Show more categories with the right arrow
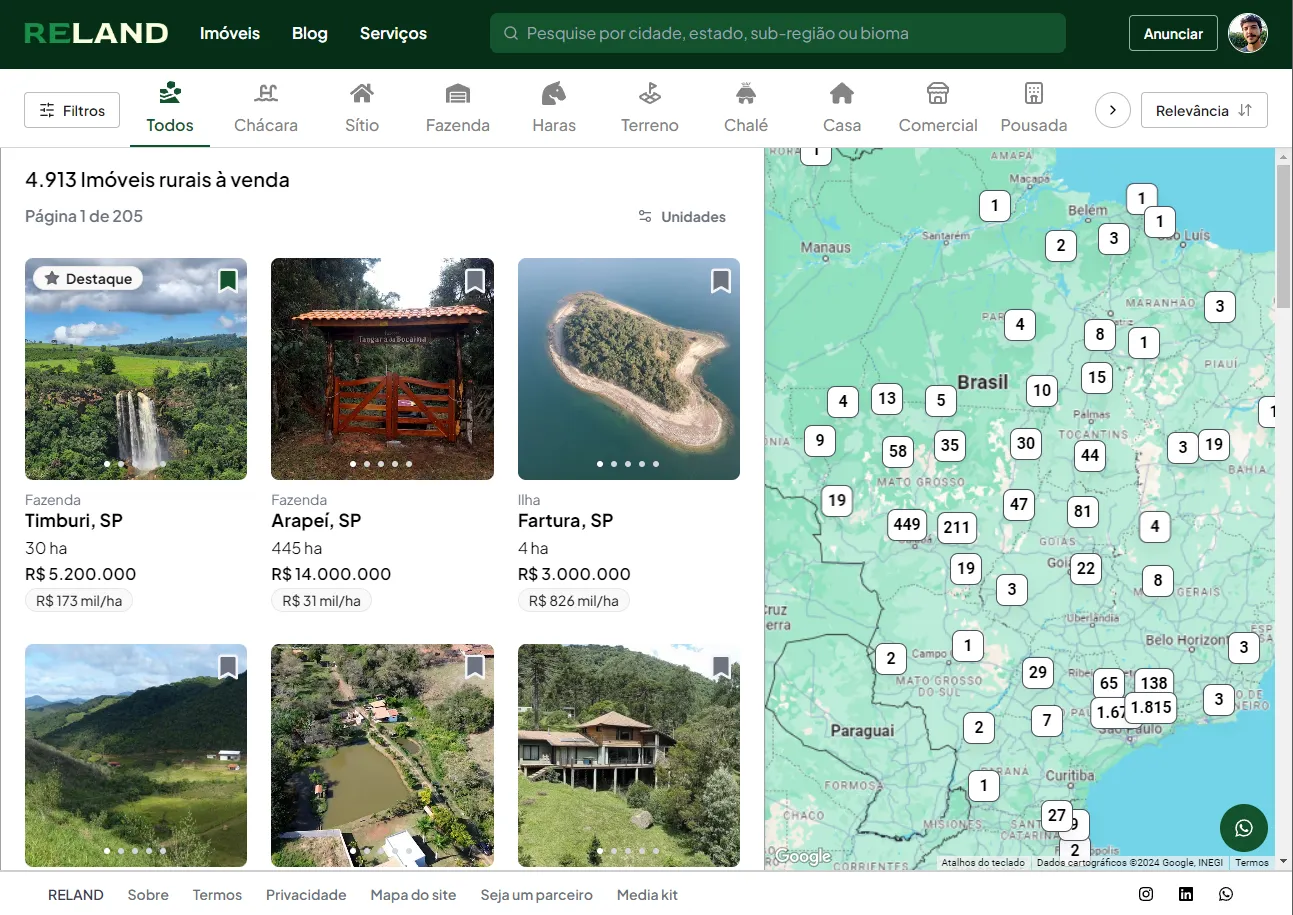Image resolution: width=1293 pixels, height=915 pixels. click(x=1113, y=110)
